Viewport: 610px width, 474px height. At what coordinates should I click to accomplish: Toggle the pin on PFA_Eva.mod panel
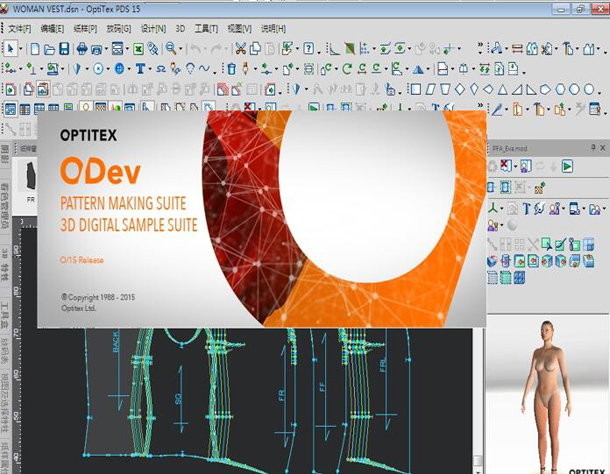coord(593,147)
